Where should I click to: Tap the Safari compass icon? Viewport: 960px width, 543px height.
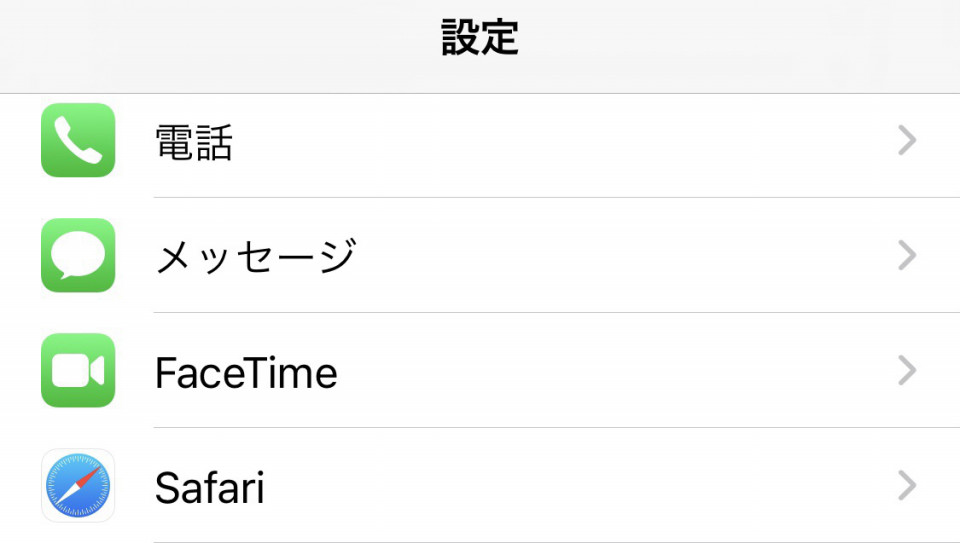coord(78,485)
